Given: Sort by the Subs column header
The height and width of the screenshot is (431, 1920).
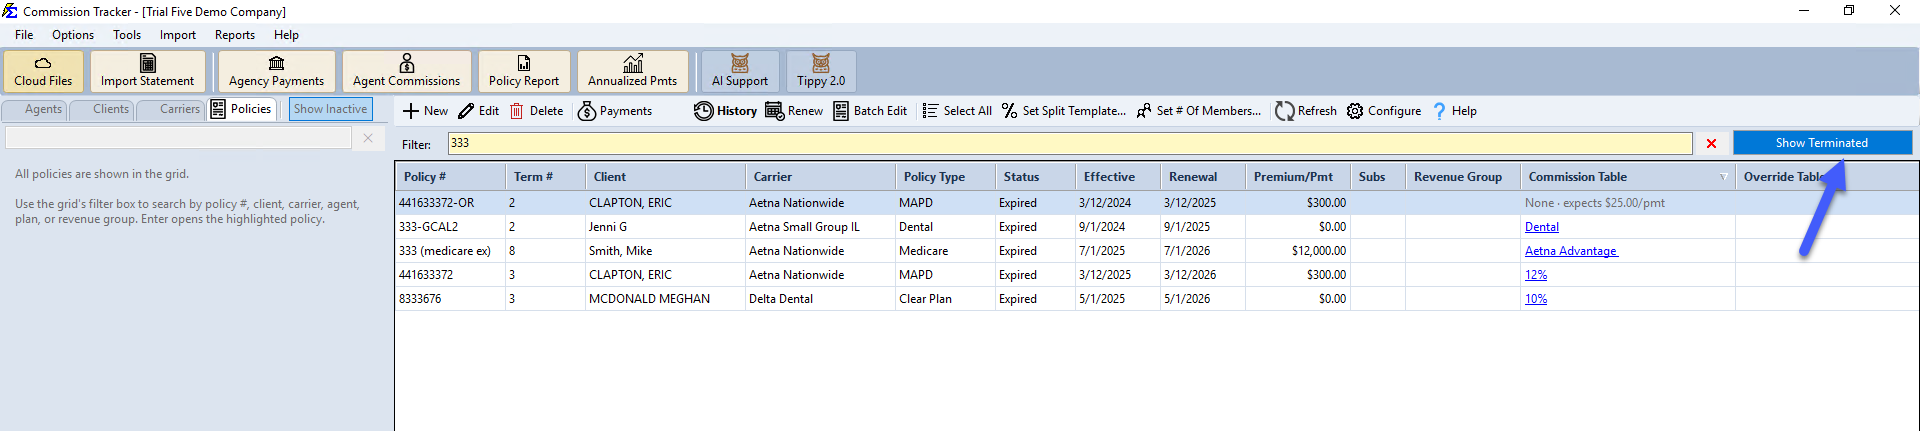Looking at the screenshot, I should coord(1378,177).
